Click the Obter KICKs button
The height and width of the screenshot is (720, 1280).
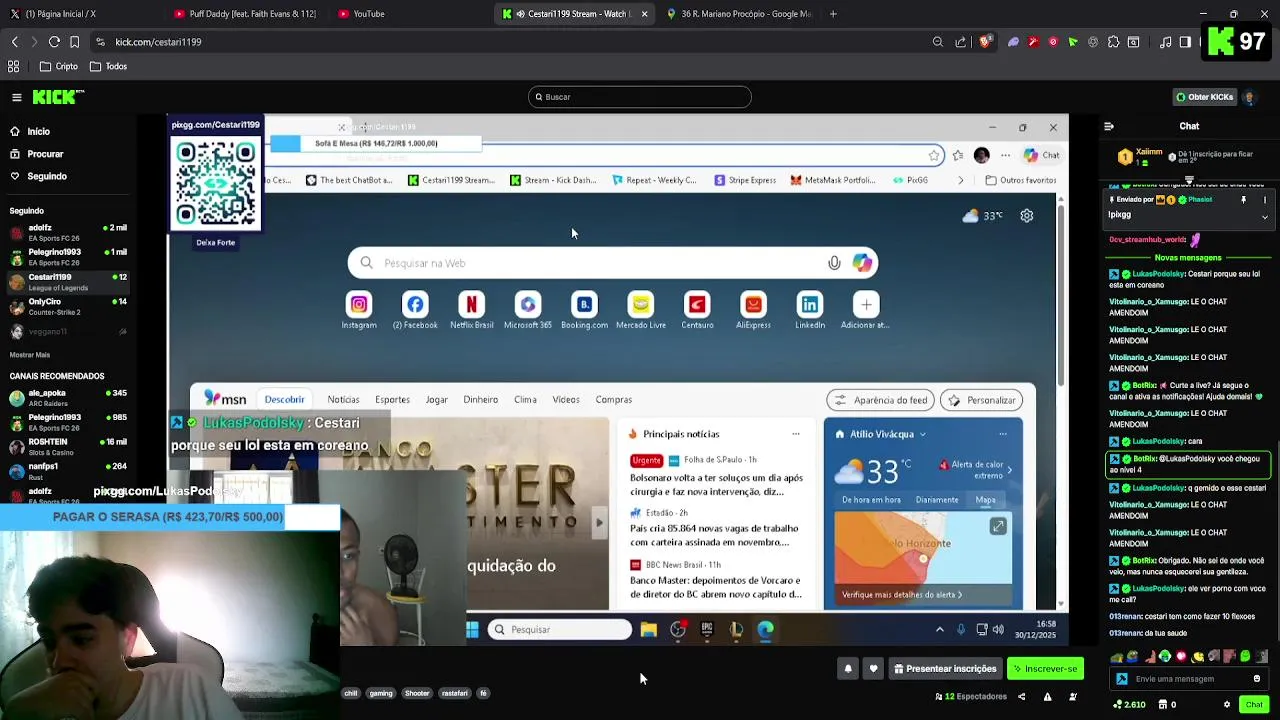pos(1204,97)
